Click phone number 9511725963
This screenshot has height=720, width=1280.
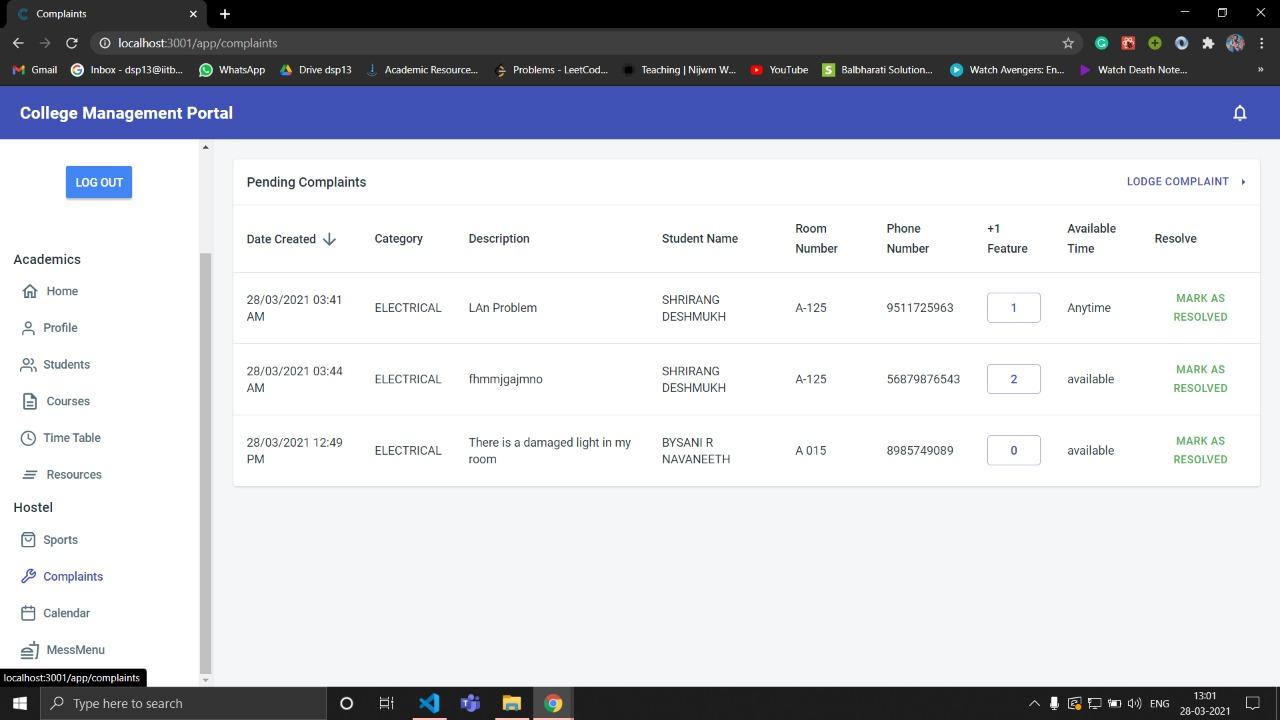click(x=919, y=308)
